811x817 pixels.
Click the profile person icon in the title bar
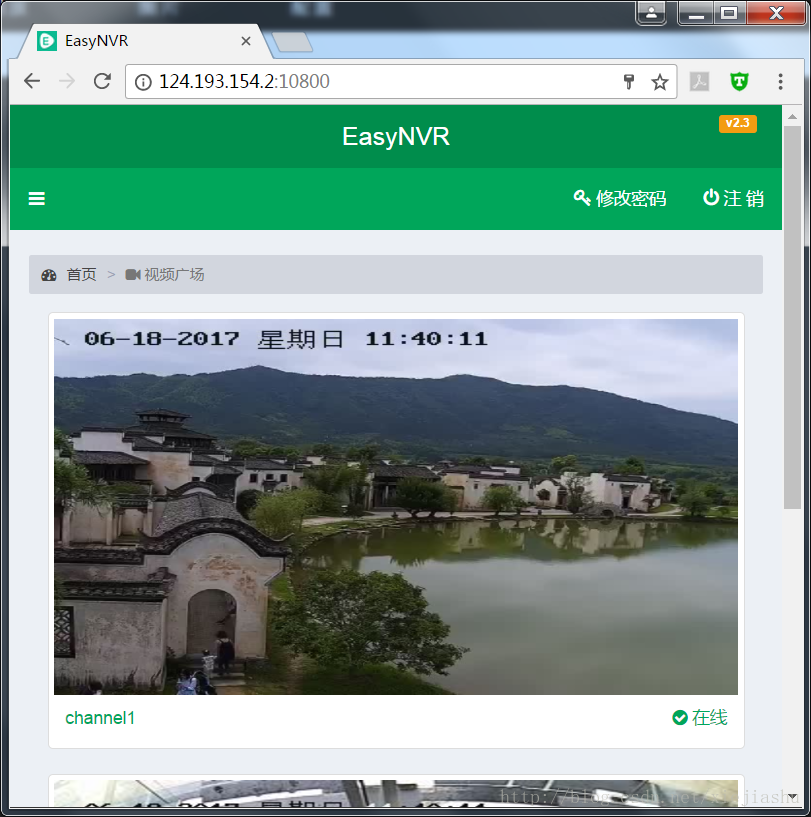(x=651, y=14)
